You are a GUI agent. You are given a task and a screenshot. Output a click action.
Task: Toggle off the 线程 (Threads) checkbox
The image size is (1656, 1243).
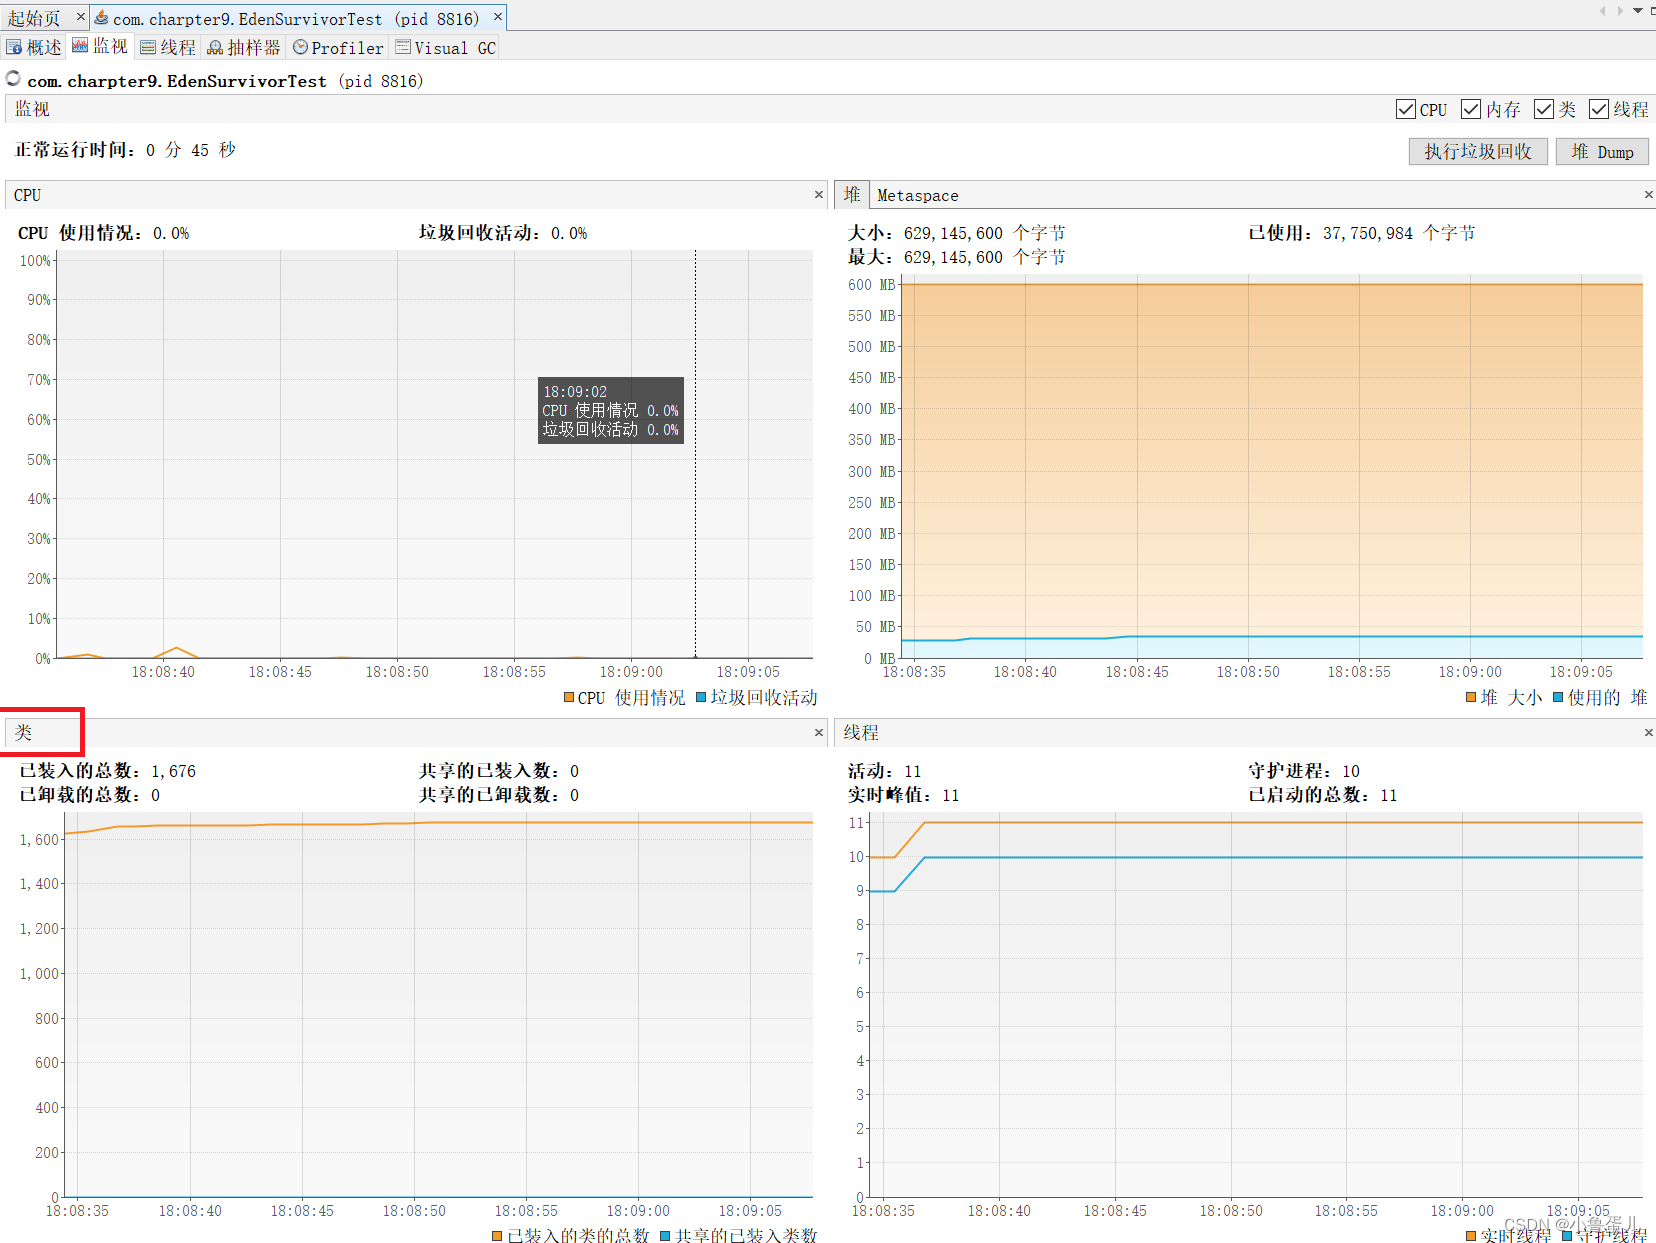point(1599,109)
